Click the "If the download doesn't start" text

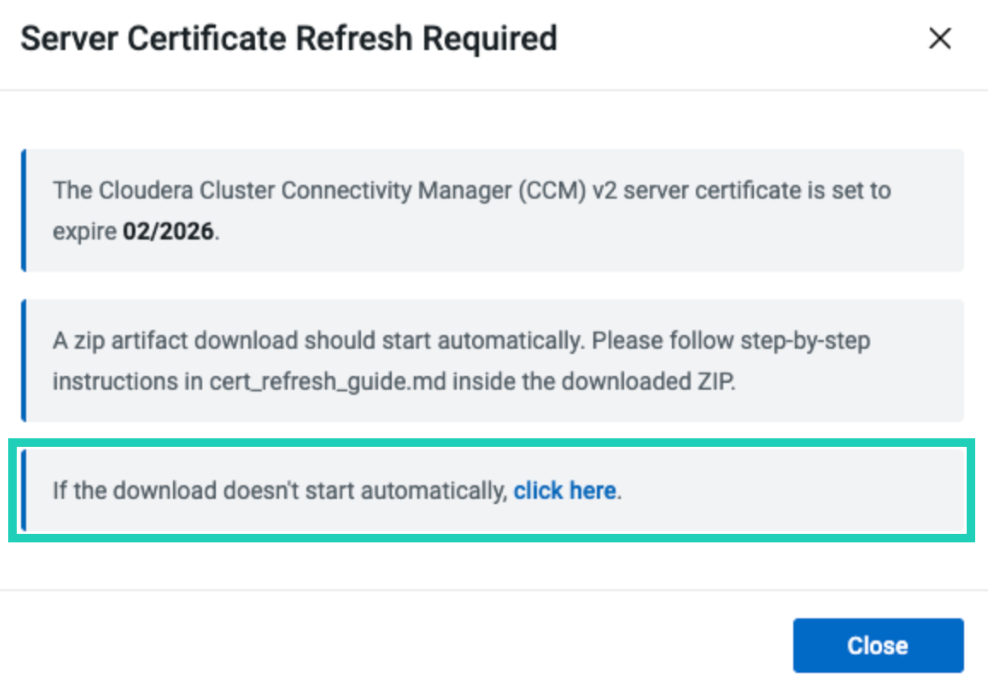280,491
